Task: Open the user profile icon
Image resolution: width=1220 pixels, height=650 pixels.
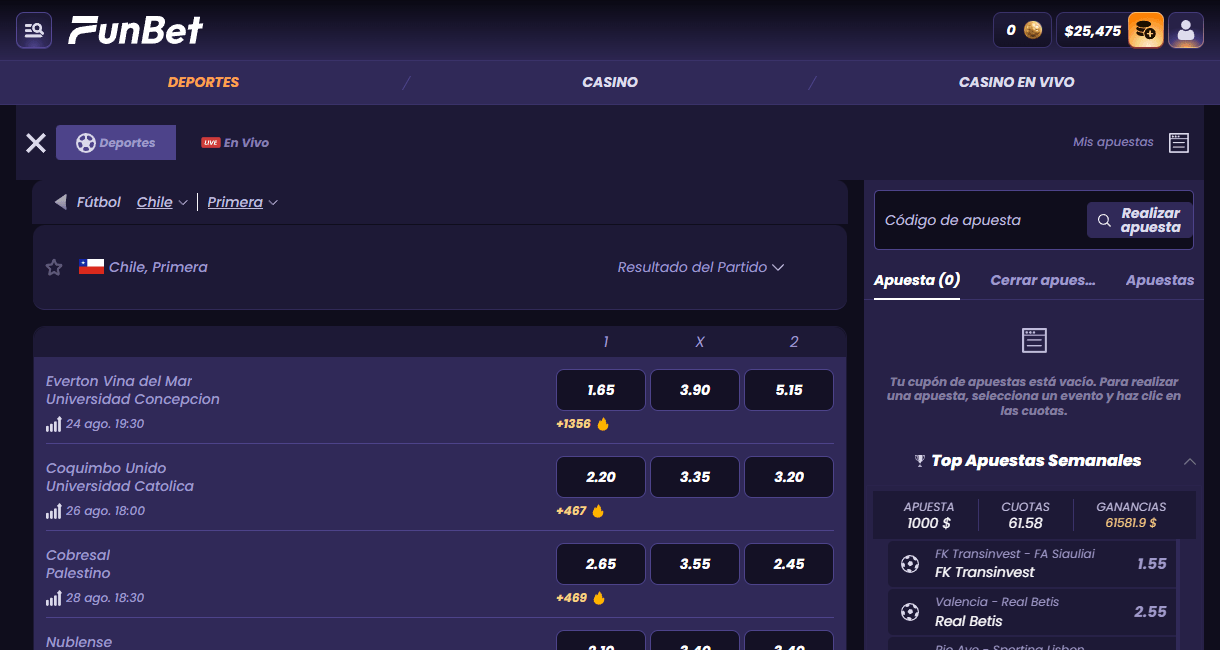Action: (x=1186, y=30)
